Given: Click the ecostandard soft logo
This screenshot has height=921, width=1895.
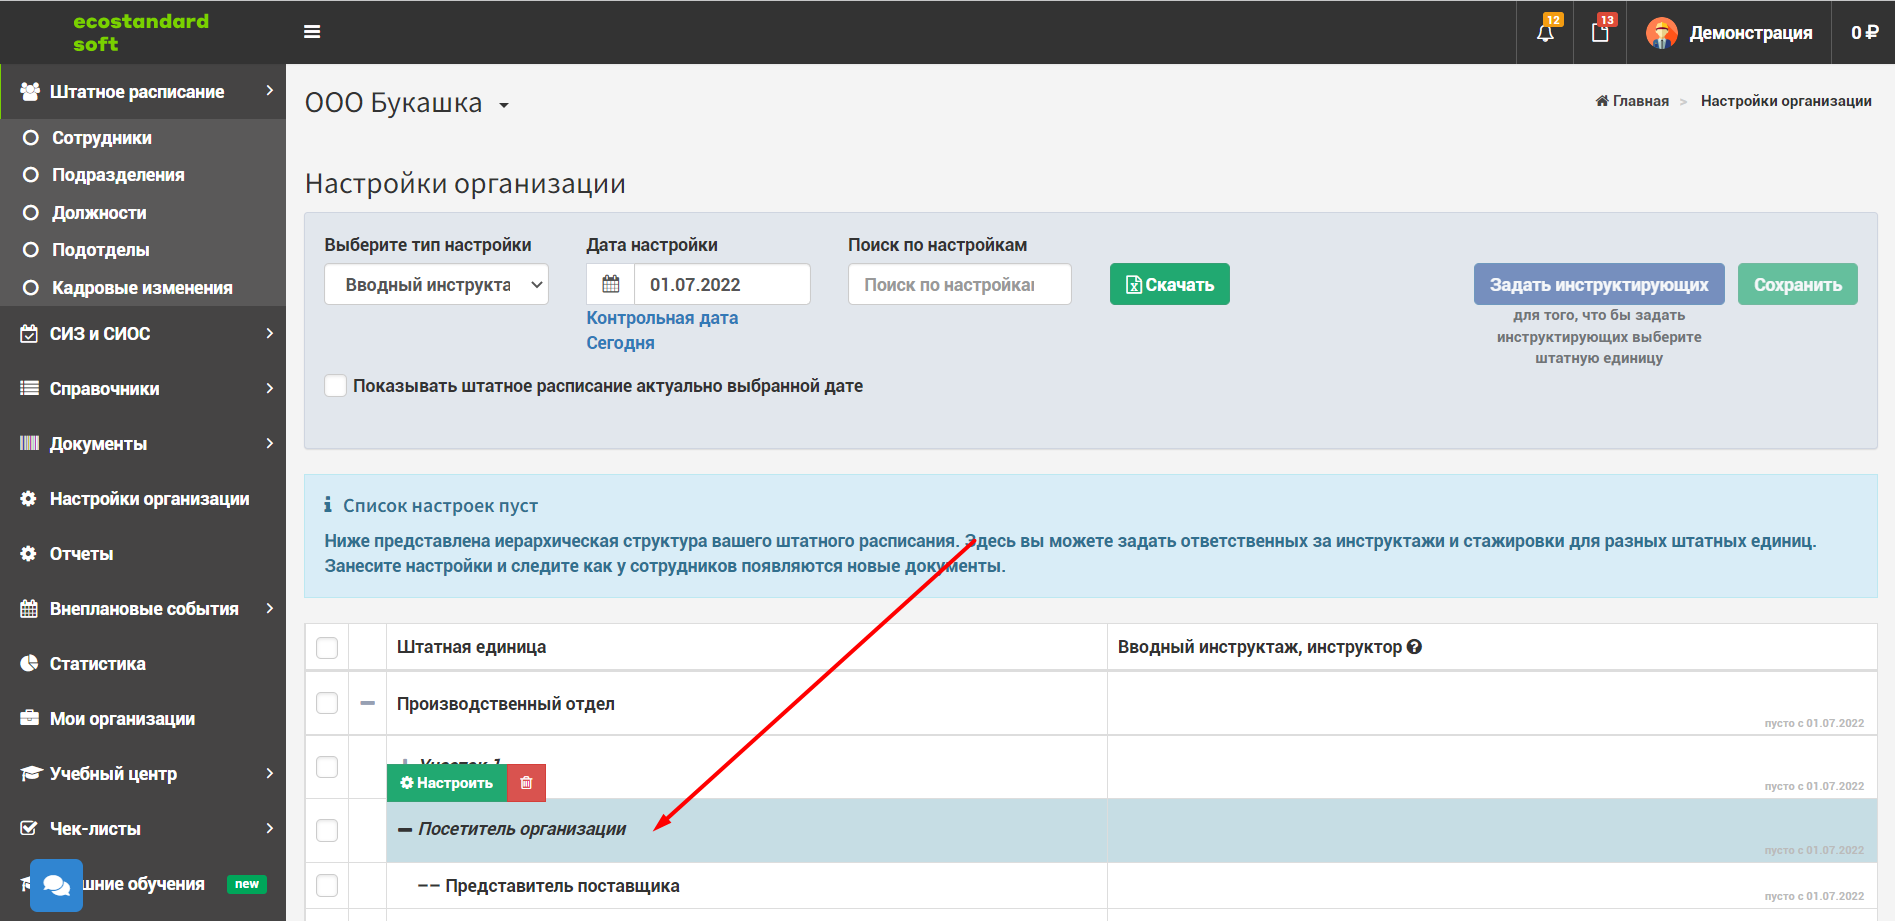Looking at the screenshot, I should coord(141,32).
